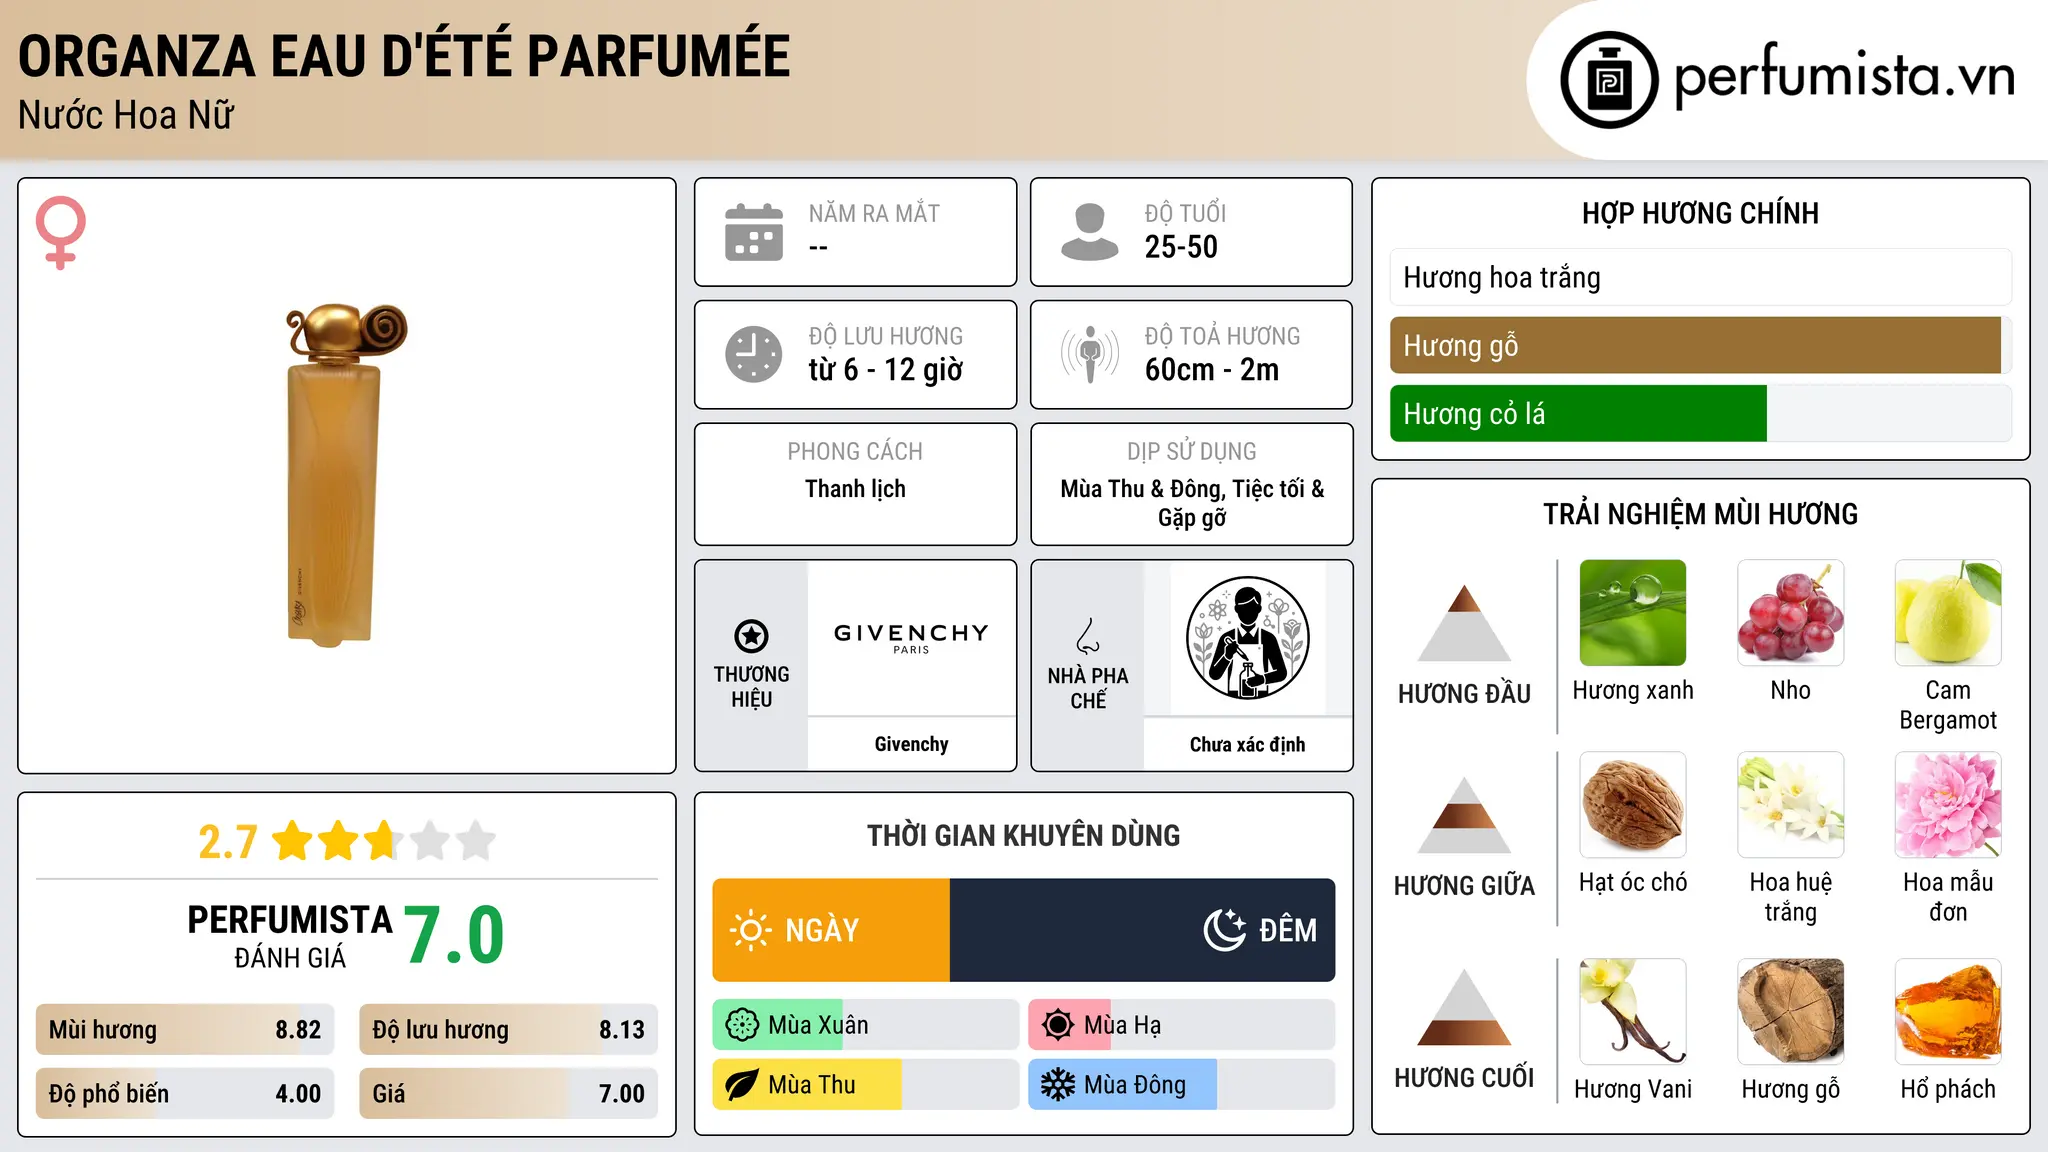Open the Hoa huệ trắng note image
Image resolution: width=2048 pixels, height=1152 pixels.
pos(1791,805)
